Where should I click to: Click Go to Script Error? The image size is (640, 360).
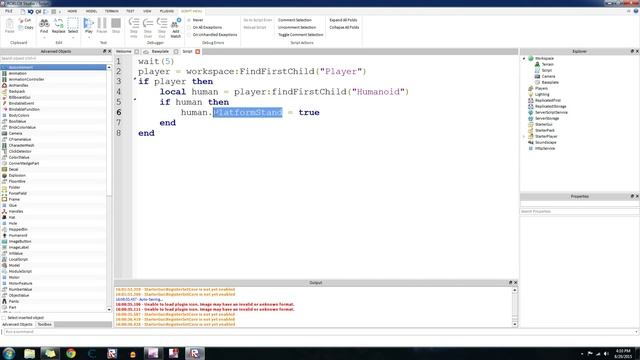[x=258, y=20]
